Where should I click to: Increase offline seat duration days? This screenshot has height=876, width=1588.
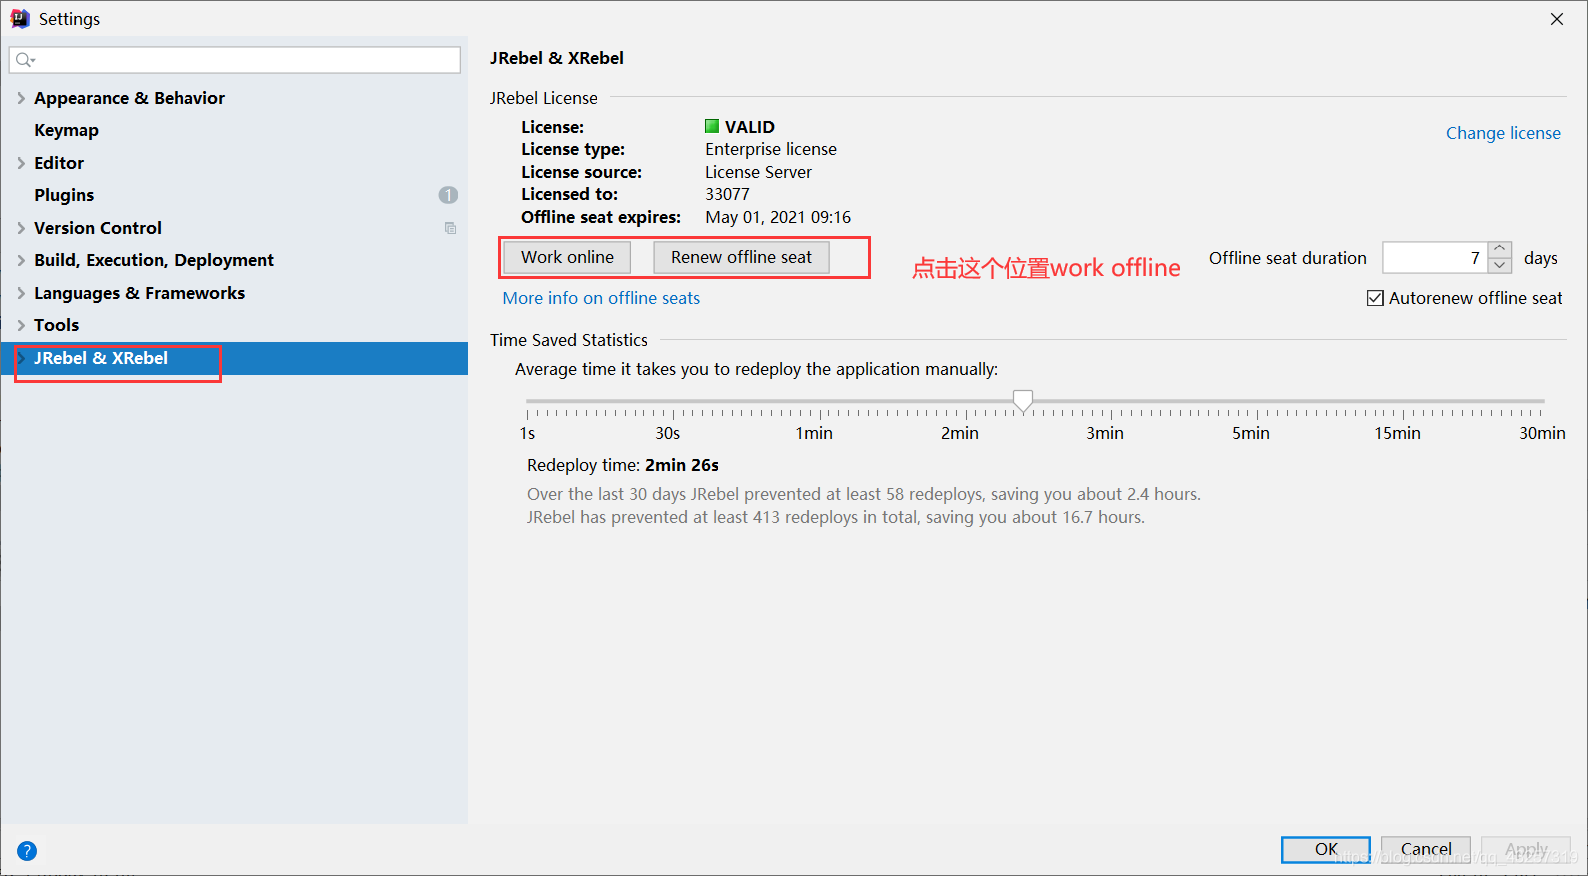(x=1500, y=250)
